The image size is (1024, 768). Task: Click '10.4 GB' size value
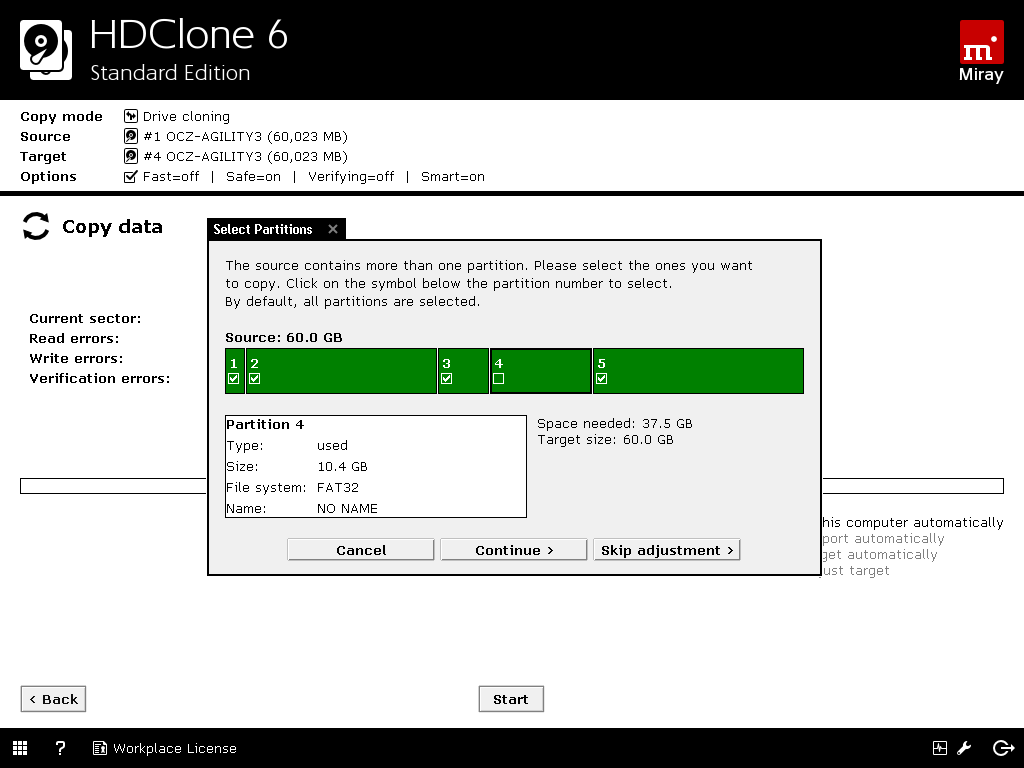pyautogui.click(x=342, y=466)
